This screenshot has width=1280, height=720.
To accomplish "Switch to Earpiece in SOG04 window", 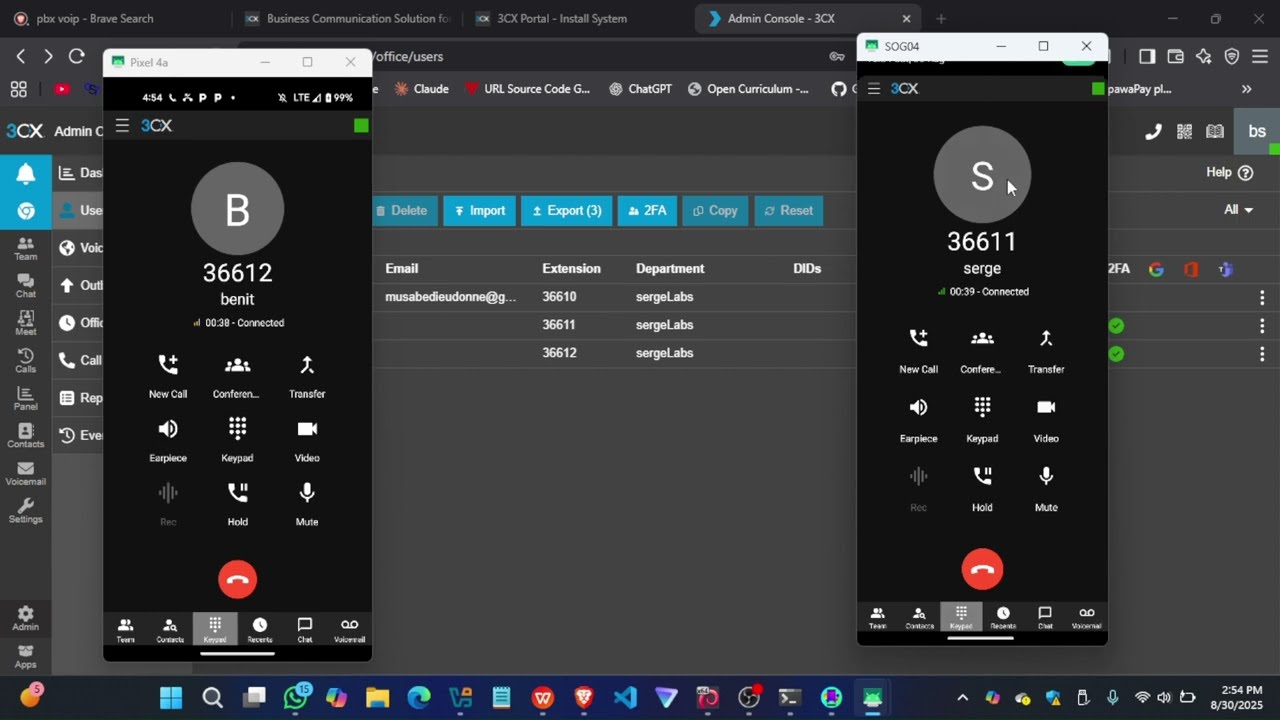I will pyautogui.click(x=918, y=420).
